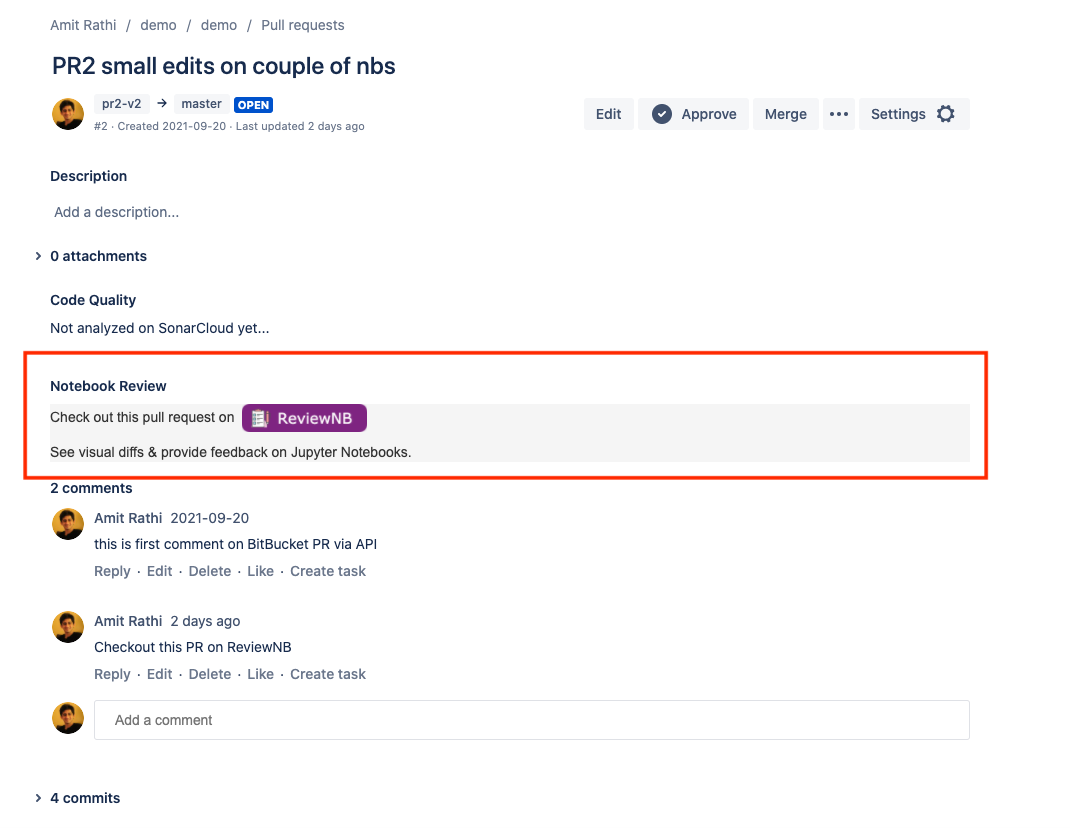
Task: Delete the Checkout this PR comment
Action: [x=209, y=674]
